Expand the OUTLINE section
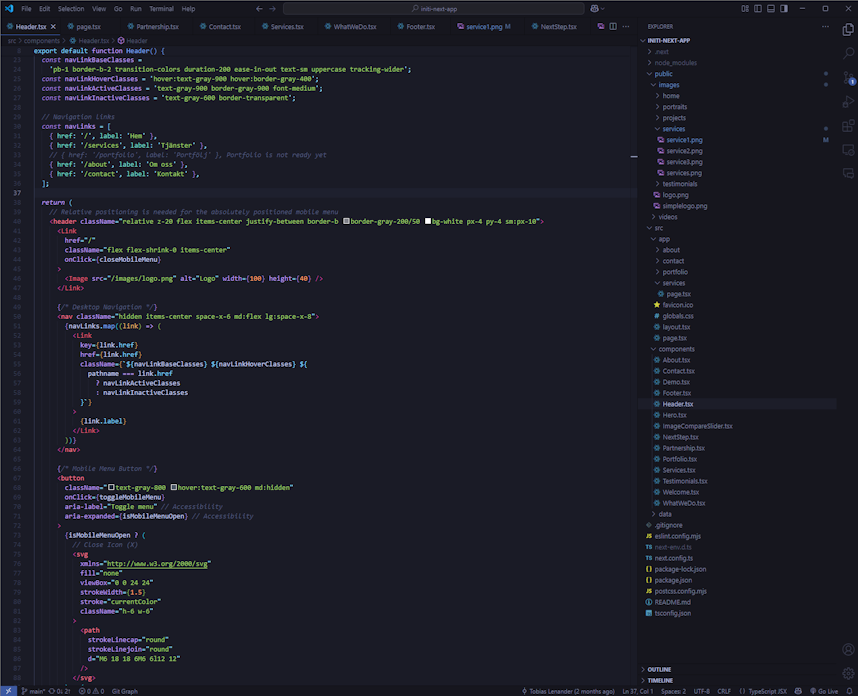The image size is (858, 696). click(738, 669)
